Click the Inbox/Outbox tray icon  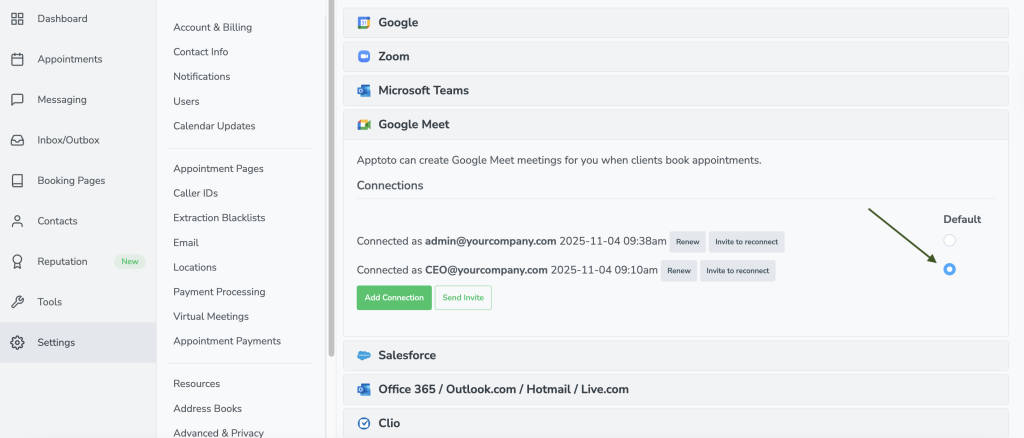(x=18, y=140)
